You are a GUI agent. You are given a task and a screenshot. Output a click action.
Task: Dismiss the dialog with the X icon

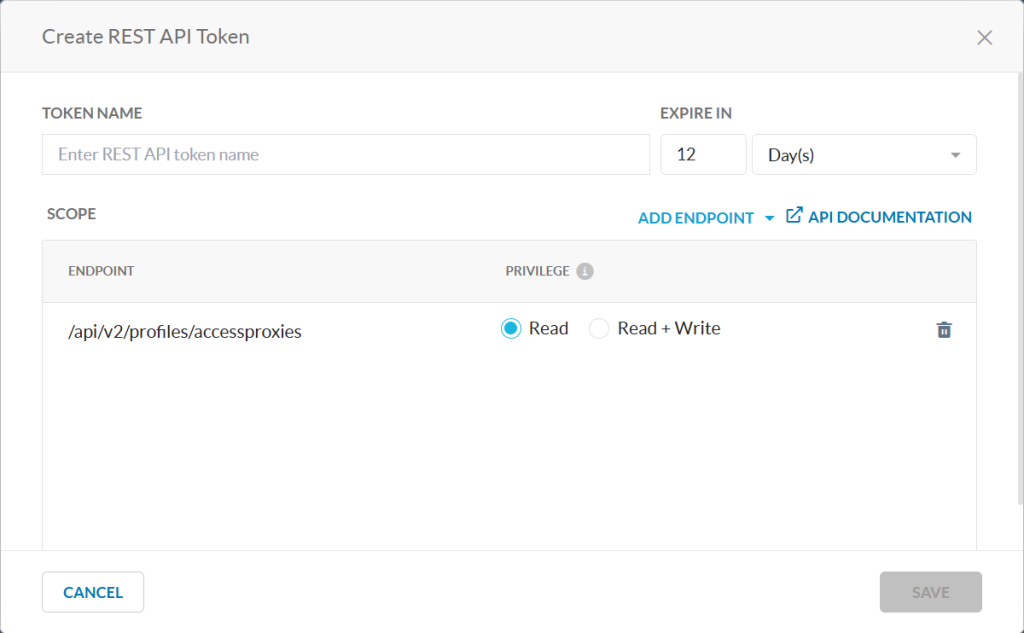(984, 37)
